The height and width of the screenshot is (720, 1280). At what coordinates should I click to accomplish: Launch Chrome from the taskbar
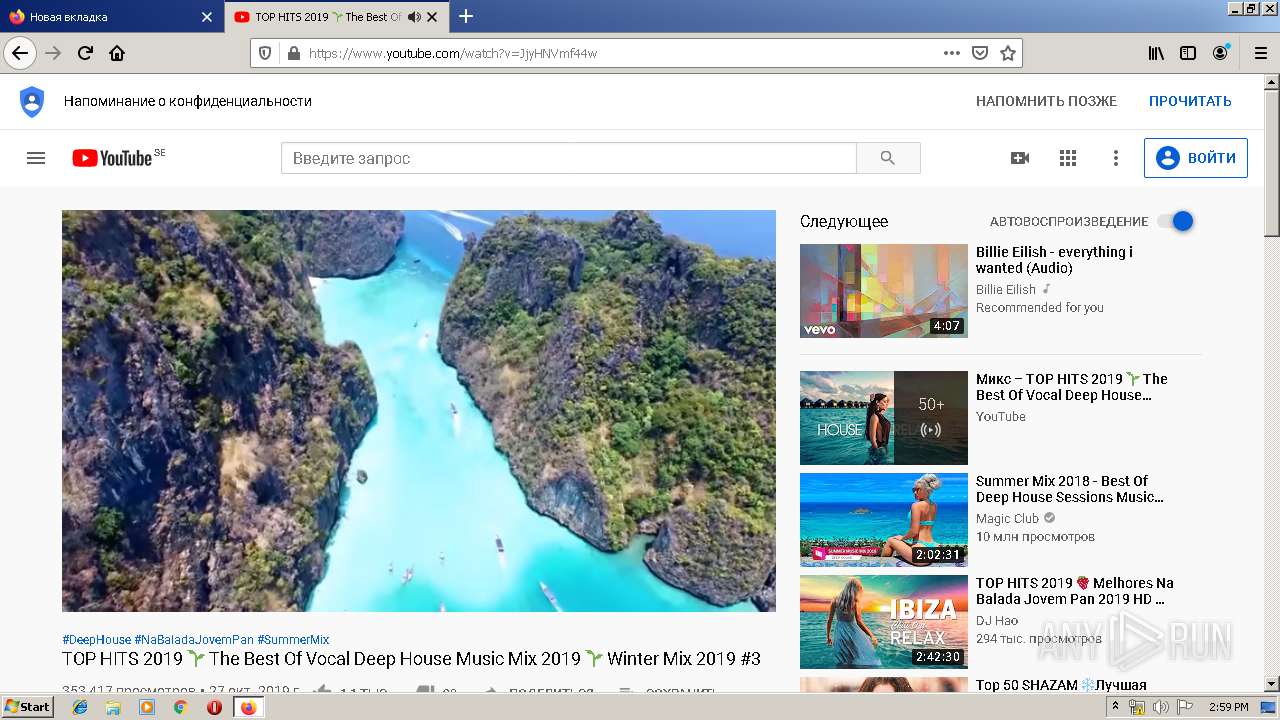pos(180,707)
